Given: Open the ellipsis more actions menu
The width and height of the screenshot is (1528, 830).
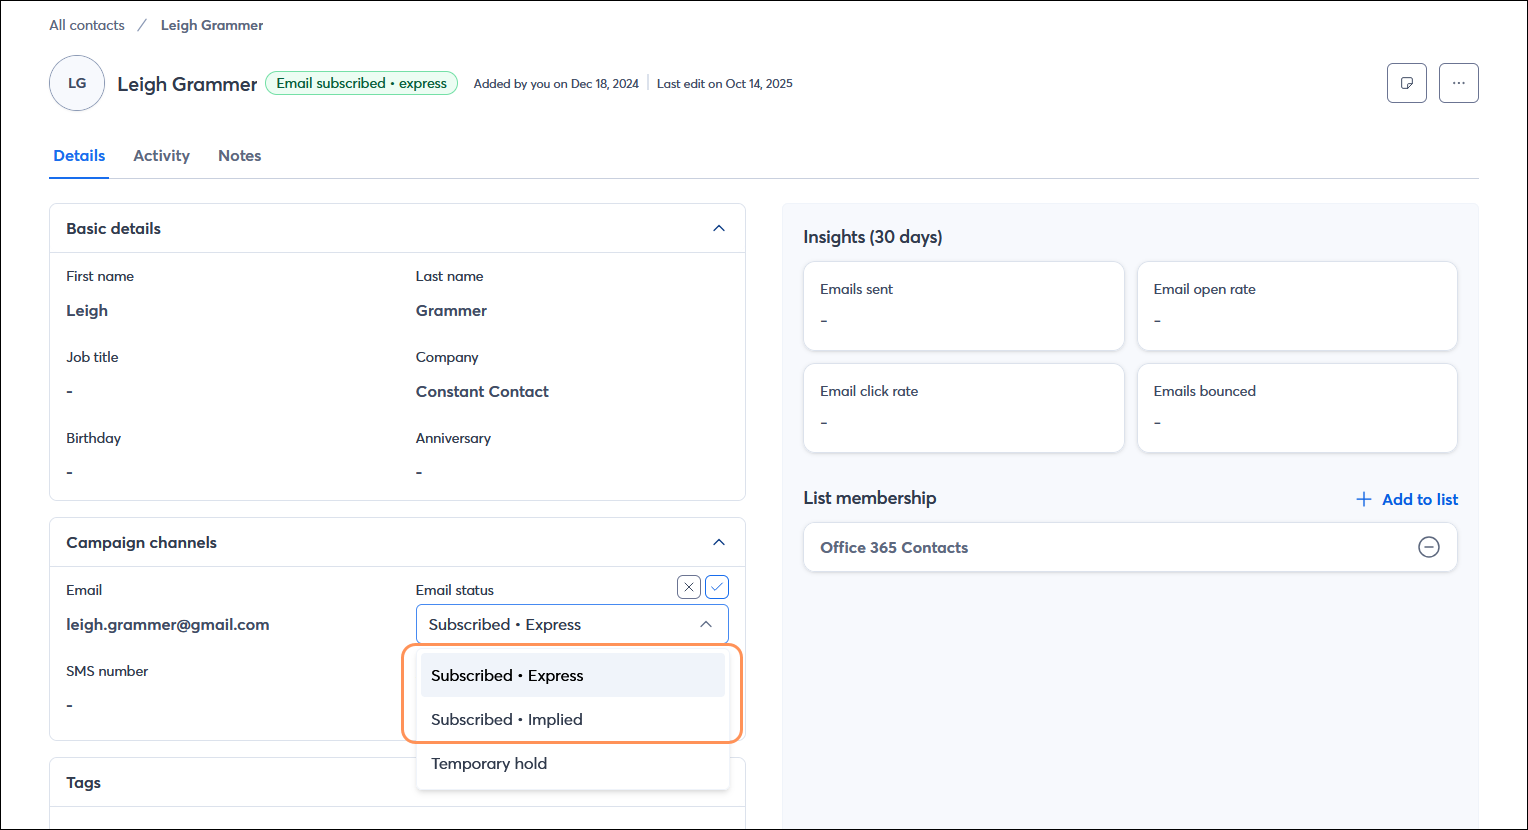Looking at the screenshot, I should (1458, 83).
